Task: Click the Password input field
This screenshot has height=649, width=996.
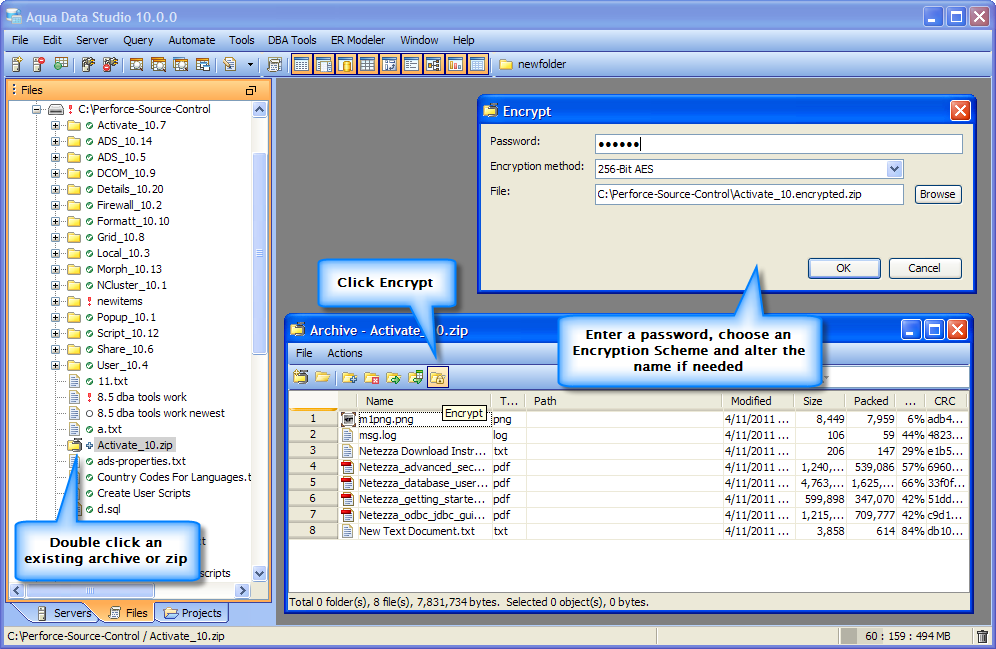Action: [779, 144]
